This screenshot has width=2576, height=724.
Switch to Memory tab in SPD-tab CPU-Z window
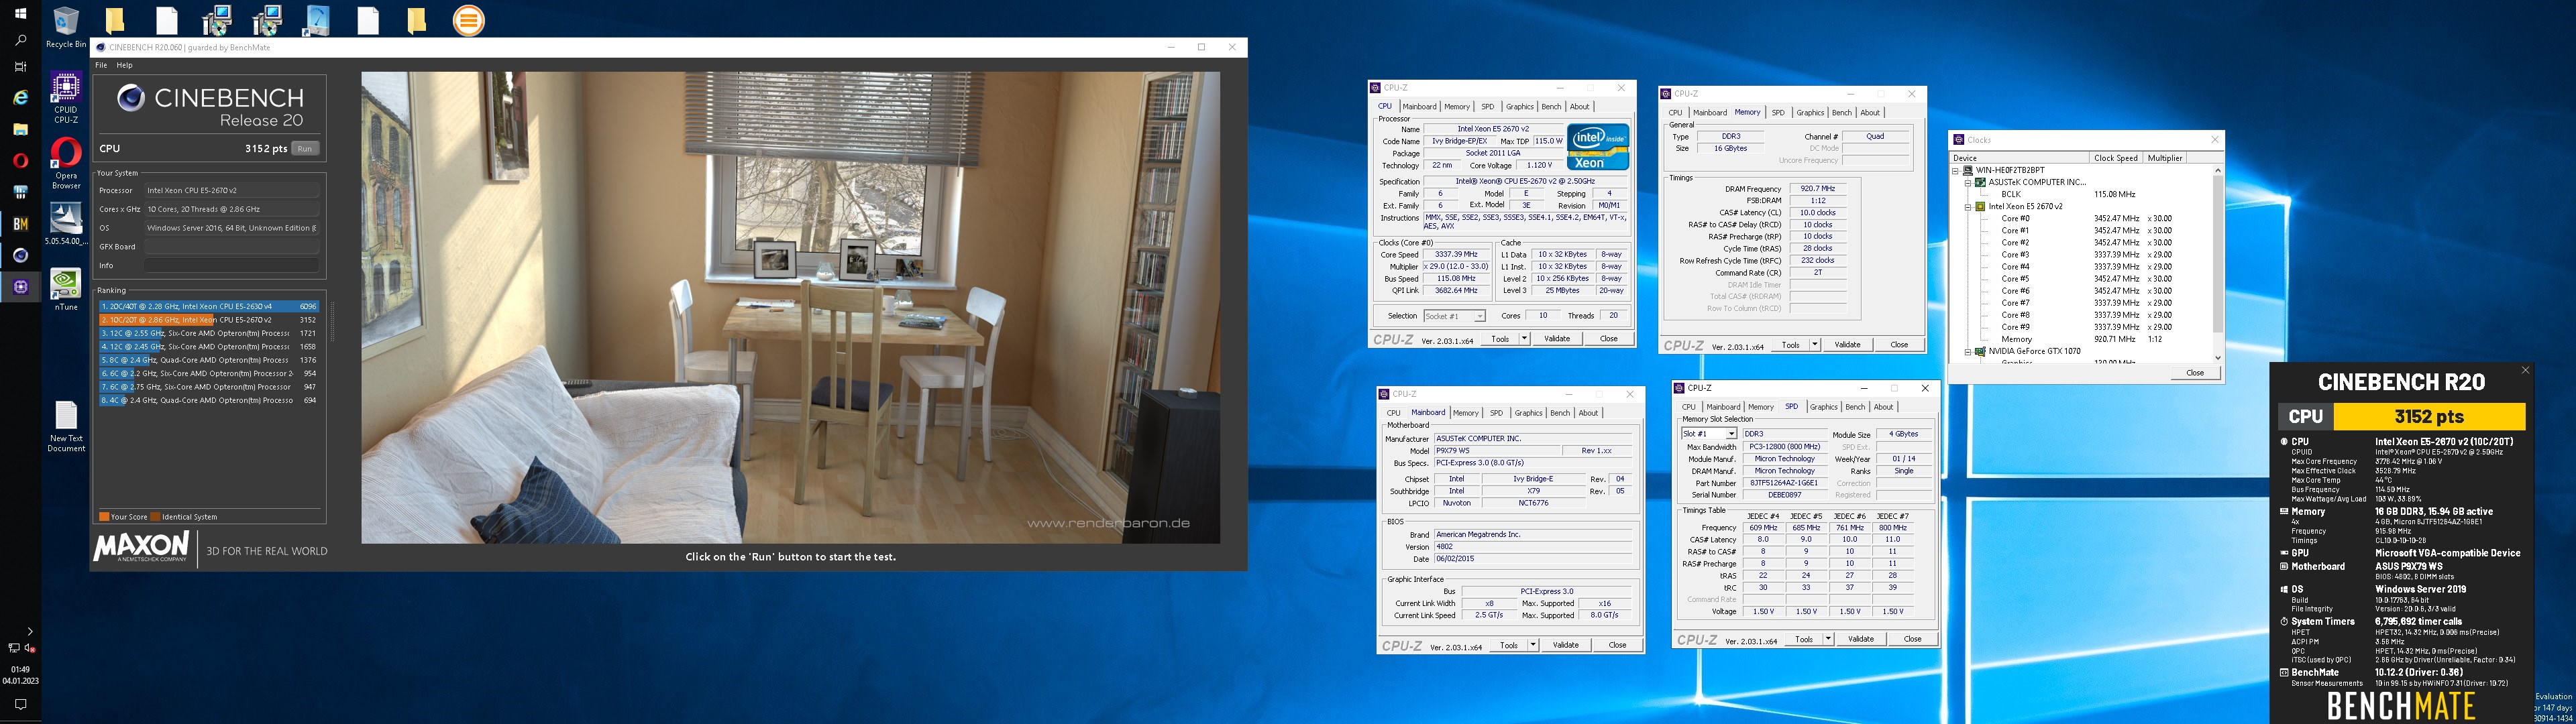point(1761,406)
